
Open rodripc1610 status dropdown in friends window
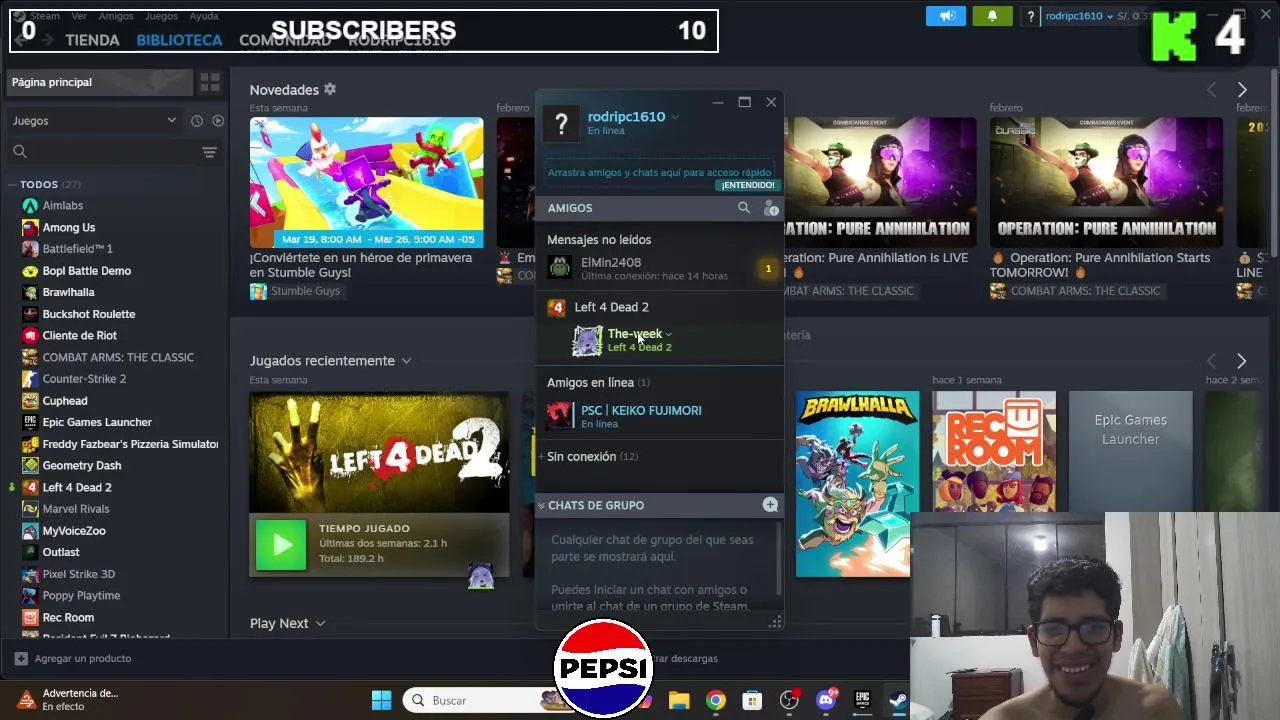(x=675, y=117)
